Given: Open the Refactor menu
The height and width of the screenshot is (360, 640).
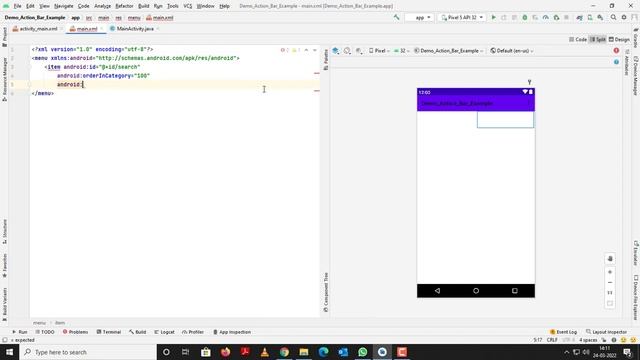Looking at the screenshot, I should click(x=124, y=6).
